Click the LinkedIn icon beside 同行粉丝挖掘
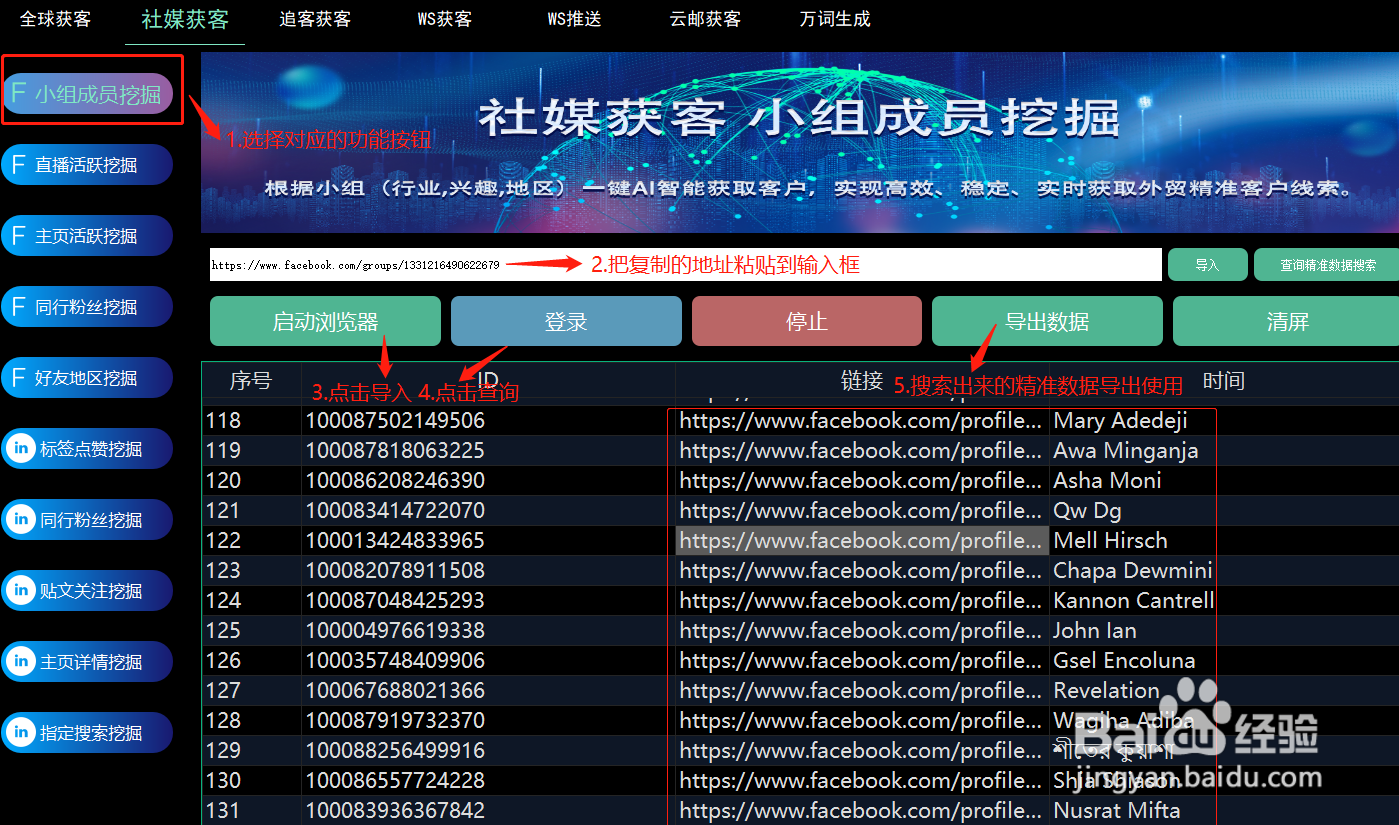This screenshot has height=825, width=1399. tap(20, 520)
